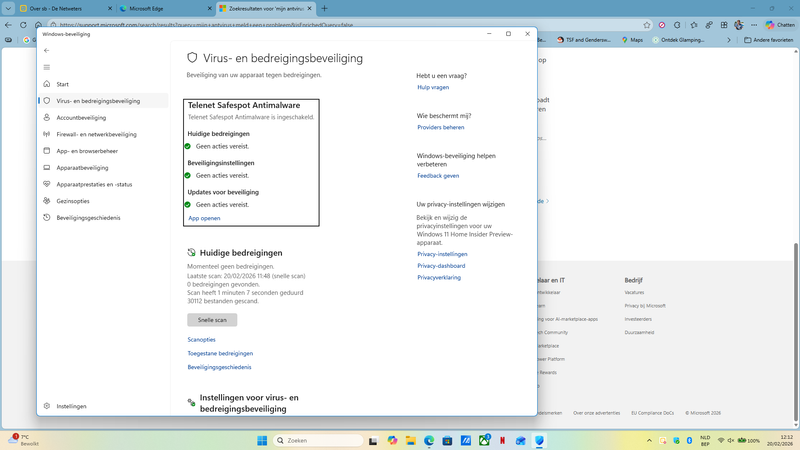Open Toegestane bedreigingen link

(x=220, y=354)
